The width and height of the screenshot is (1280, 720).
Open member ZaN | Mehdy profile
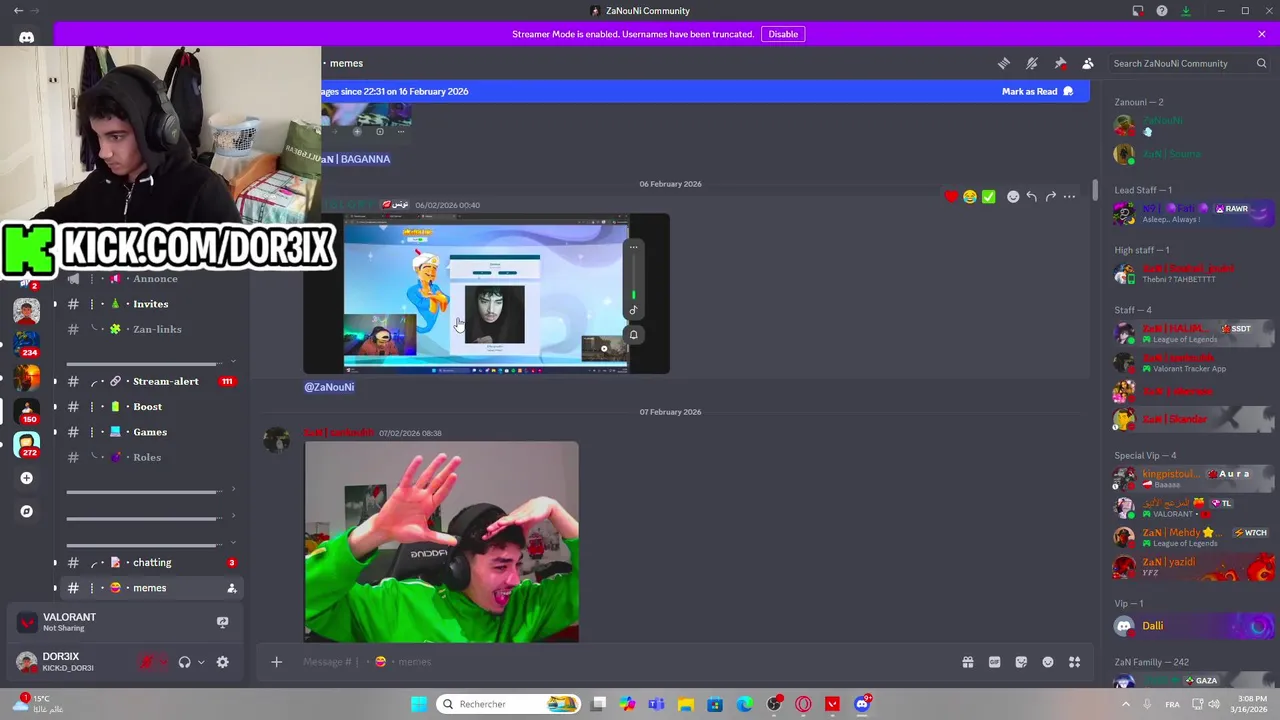point(1193,537)
